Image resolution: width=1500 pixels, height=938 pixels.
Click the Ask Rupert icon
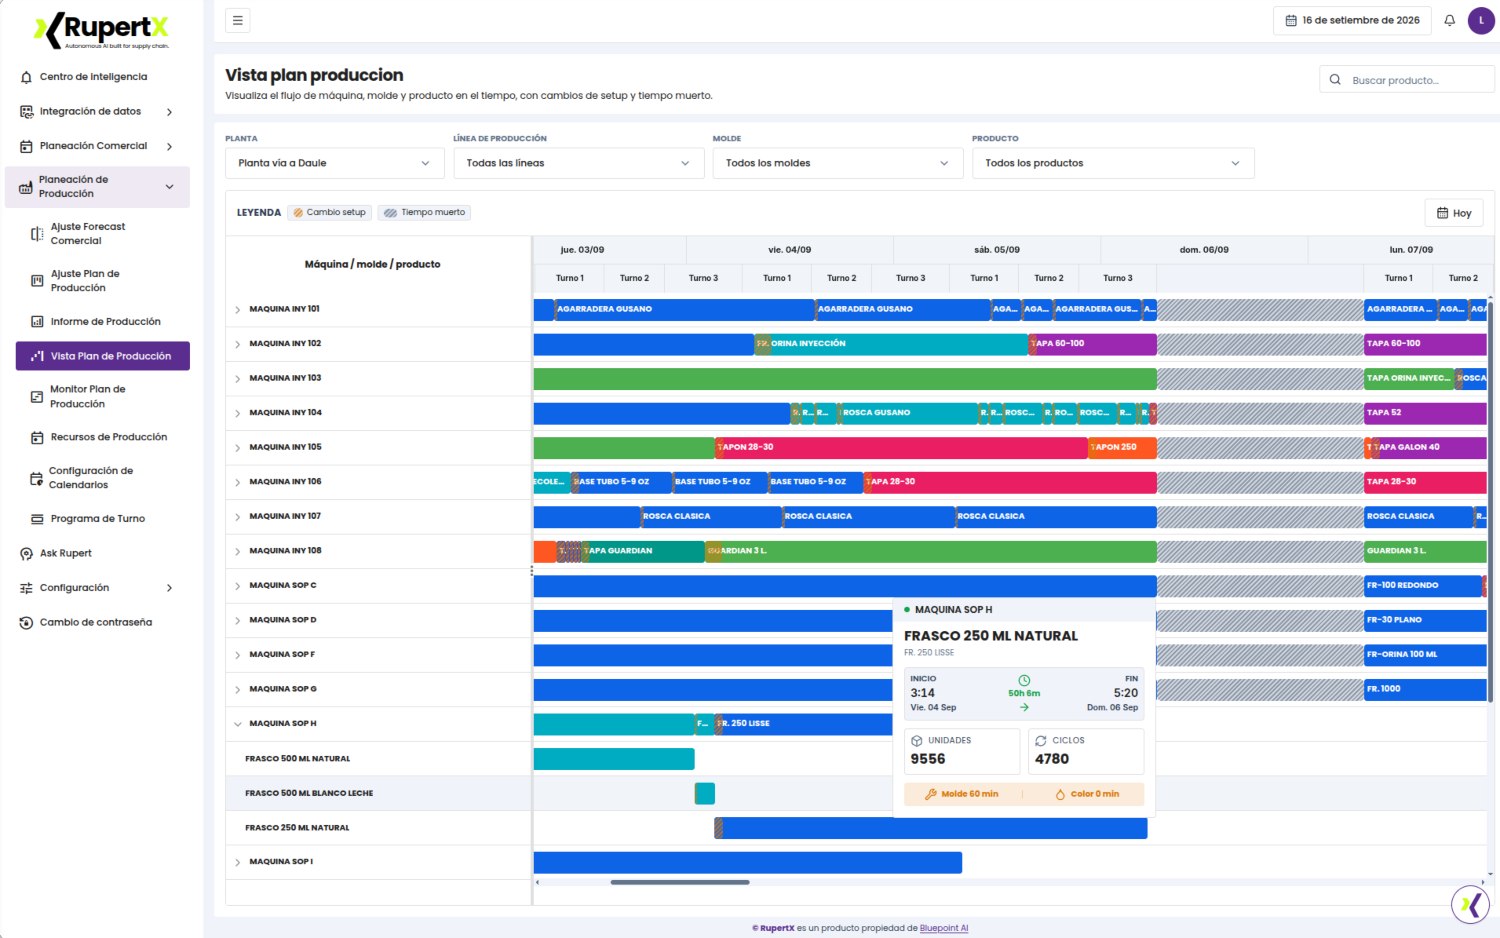[x=26, y=554]
